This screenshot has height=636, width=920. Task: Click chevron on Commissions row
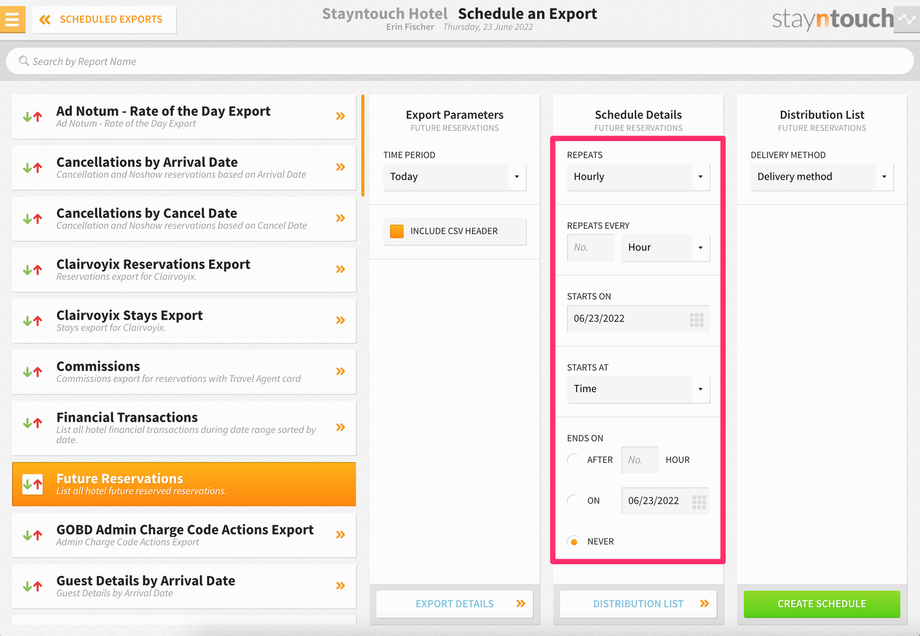point(340,371)
